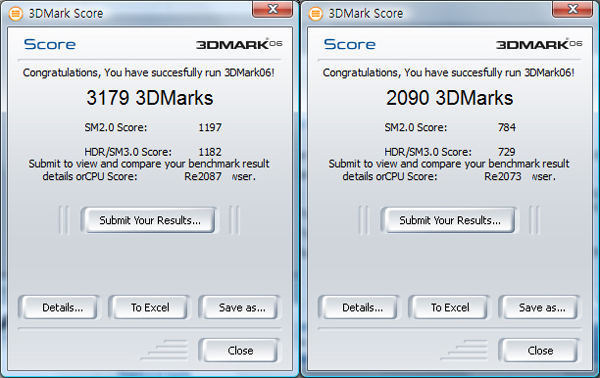Click the Score heading in left window
600x378 pixels.
[x=50, y=44]
